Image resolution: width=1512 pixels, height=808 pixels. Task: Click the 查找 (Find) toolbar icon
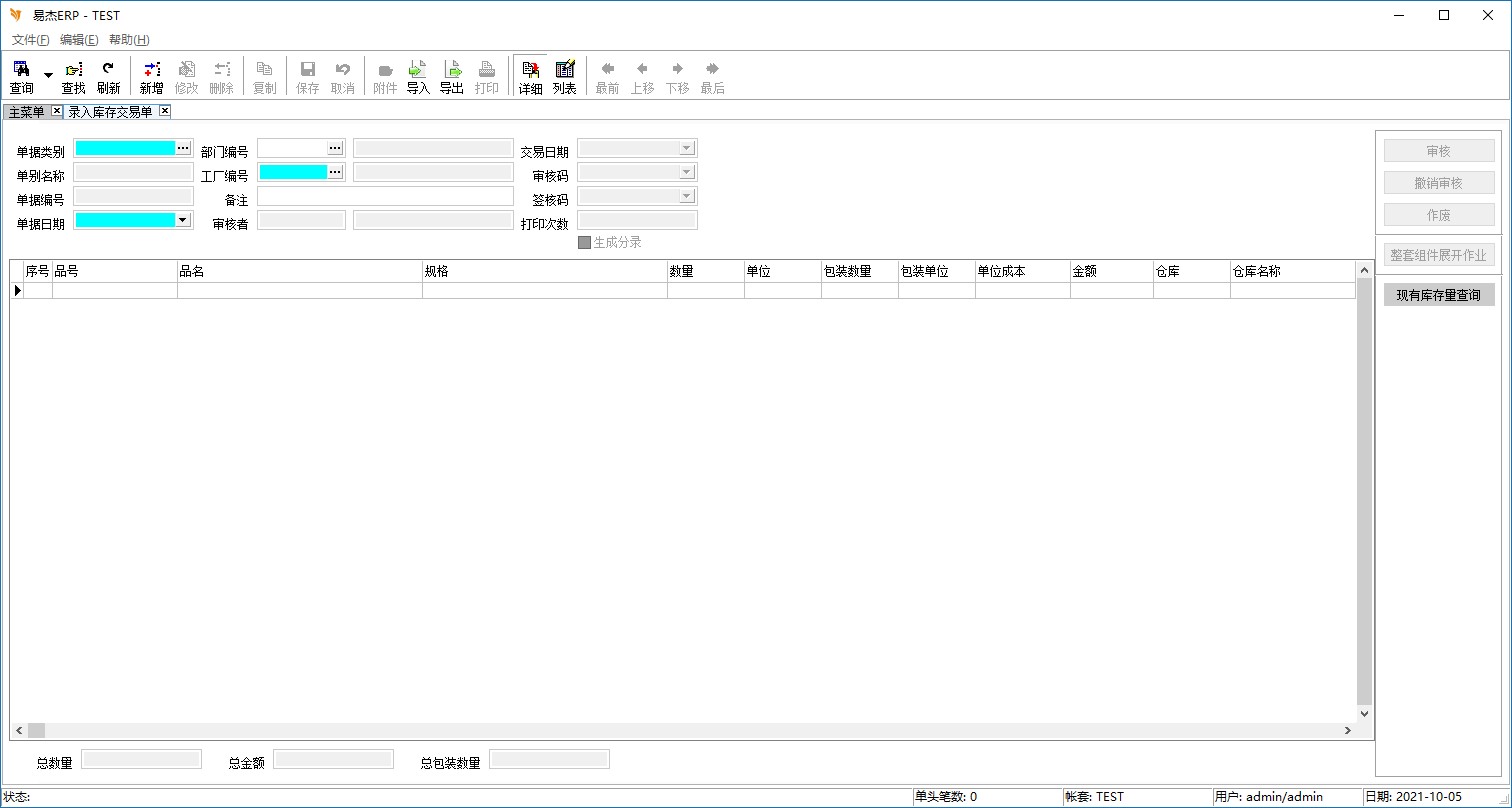74,77
